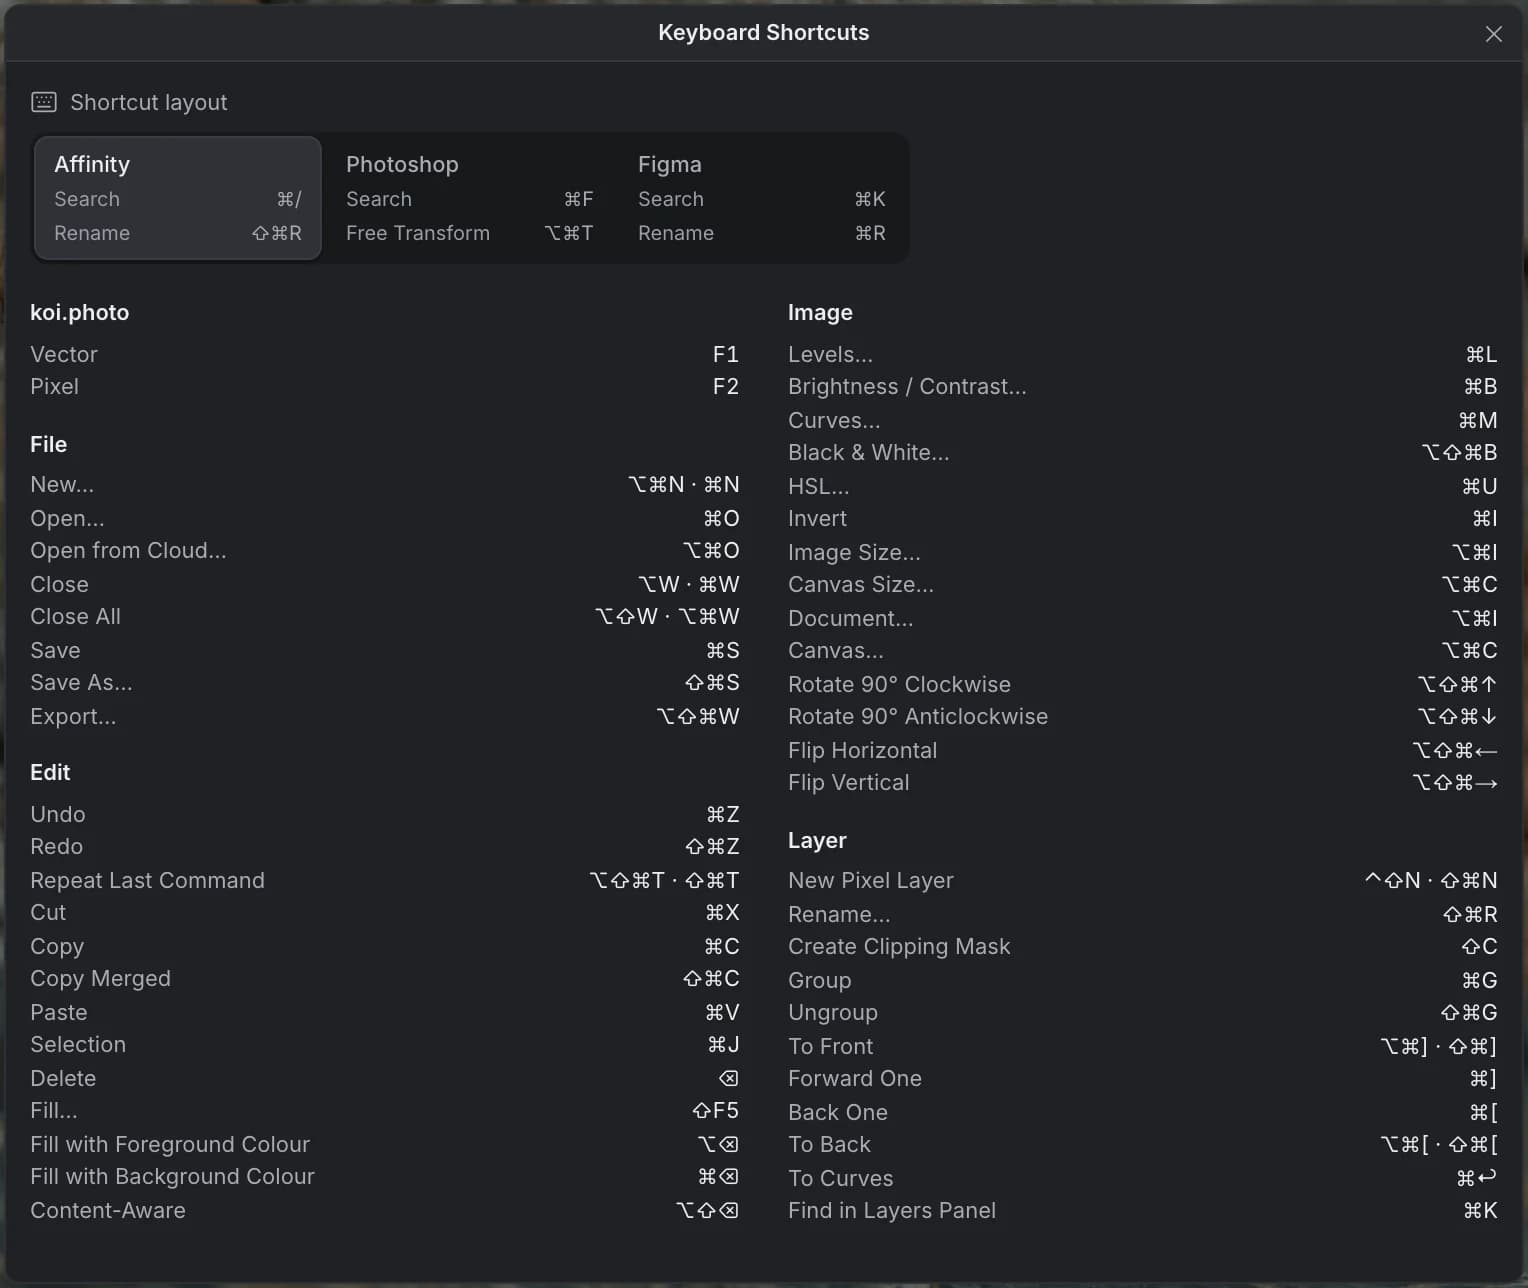Click the Save As... shortcut row
The width and height of the screenshot is (1528, 1288).
tap(384, 683)
